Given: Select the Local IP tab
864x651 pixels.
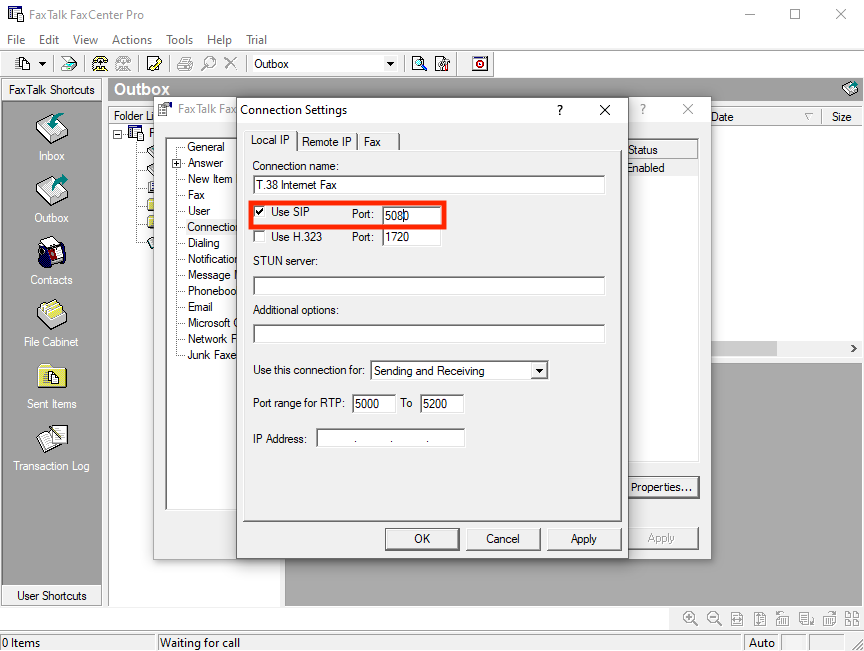Looking at the screenshot, I should tap(270, 140).
